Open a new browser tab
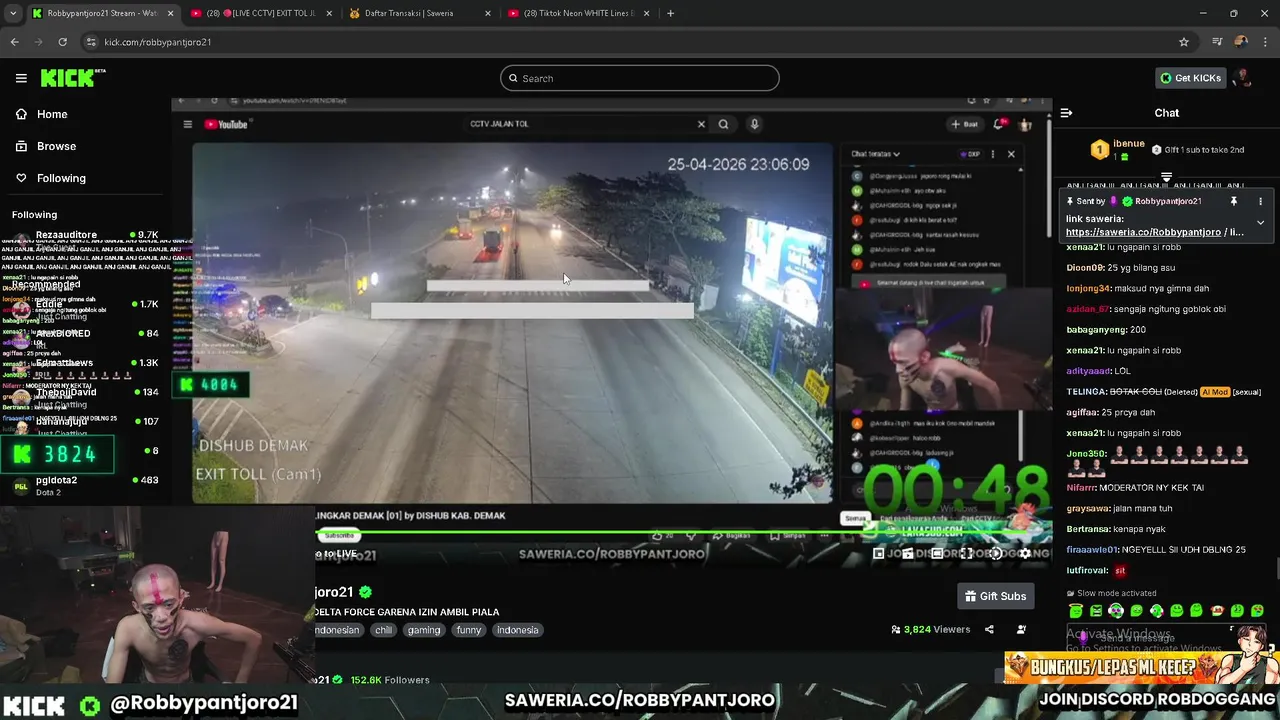 point(670,13)
